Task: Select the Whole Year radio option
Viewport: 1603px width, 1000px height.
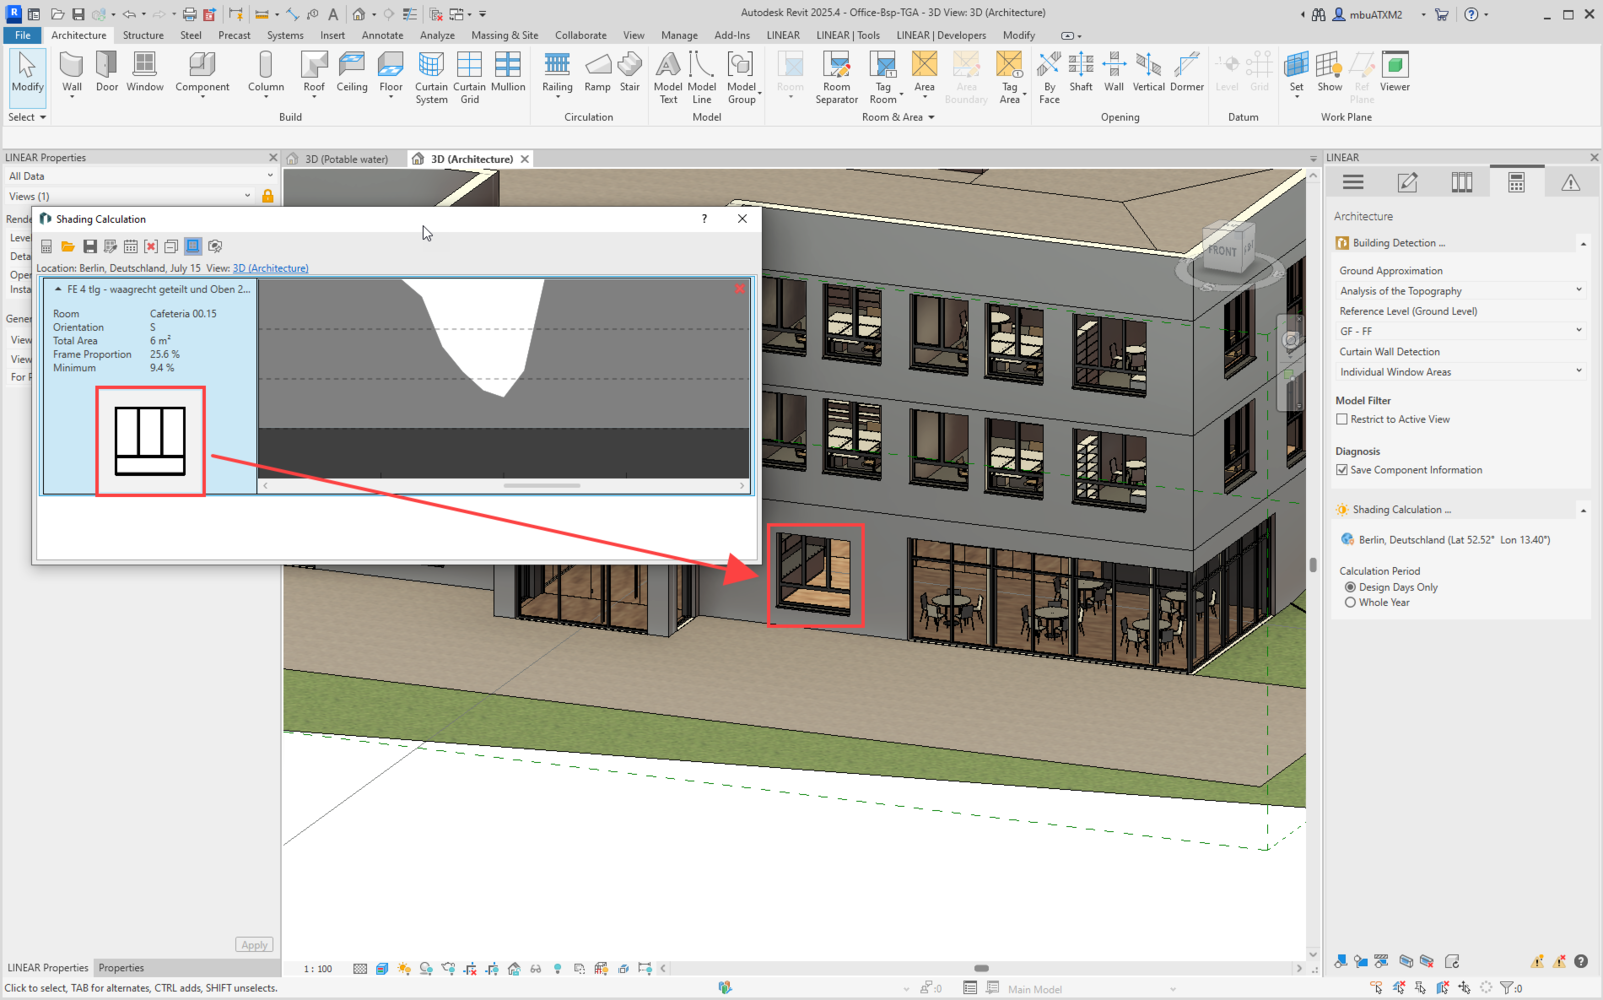Action: tap(1350, 603)
